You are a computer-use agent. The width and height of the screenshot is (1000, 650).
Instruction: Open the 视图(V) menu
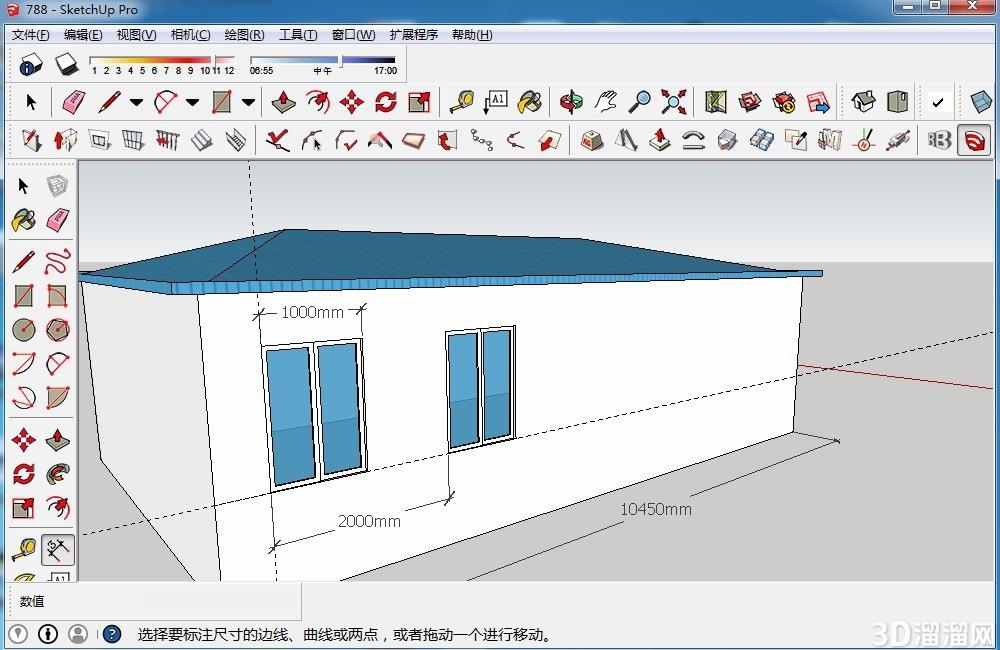click(x=136, y=34)
